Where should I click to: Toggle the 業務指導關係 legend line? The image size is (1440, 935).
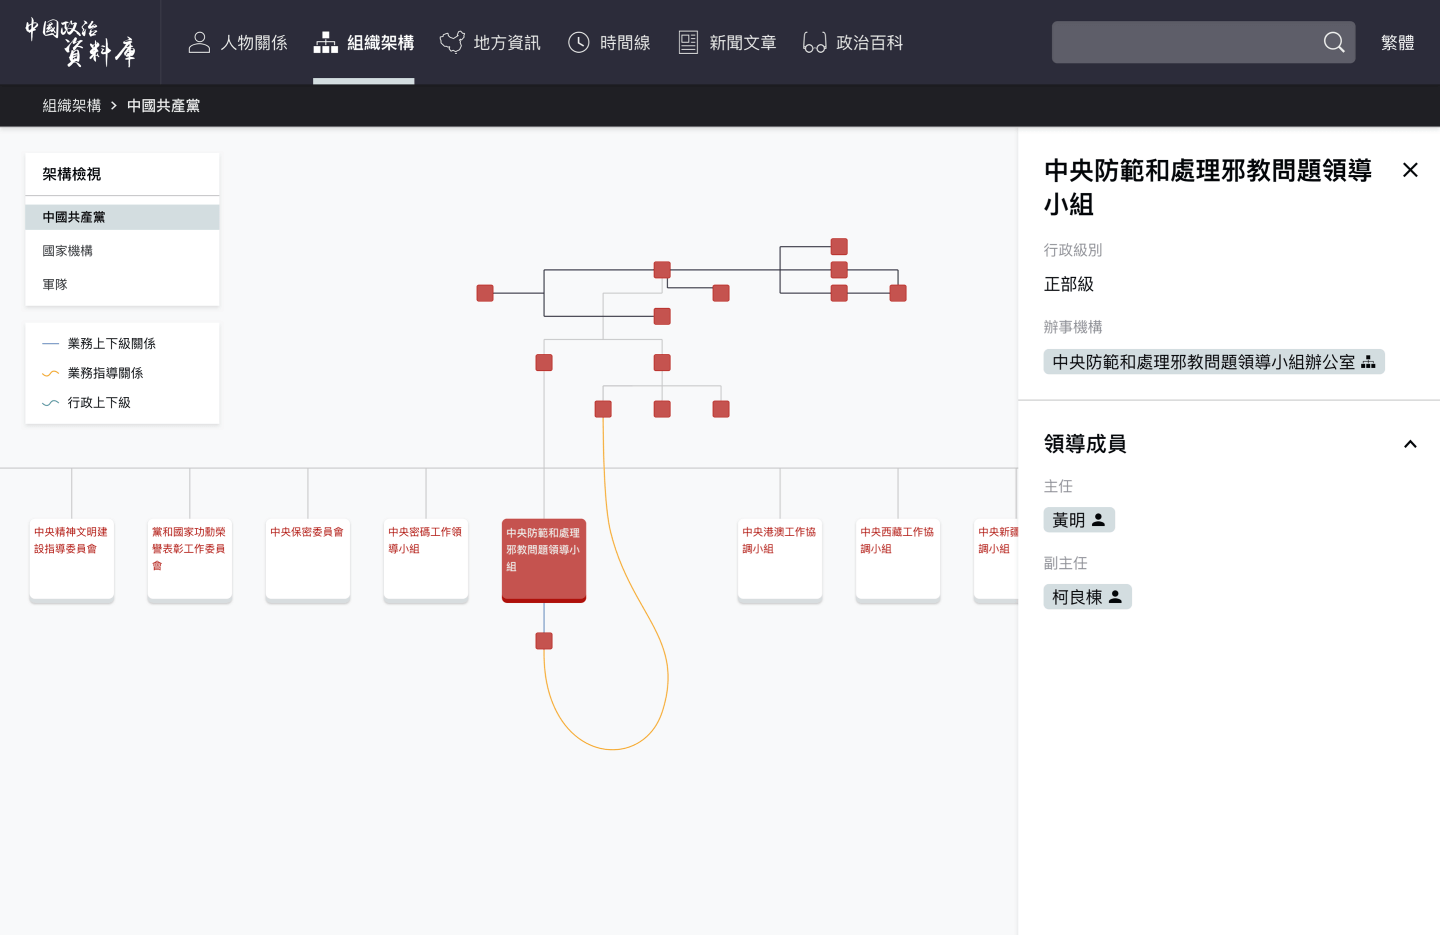pyautogui.click(x=51, y=372)
